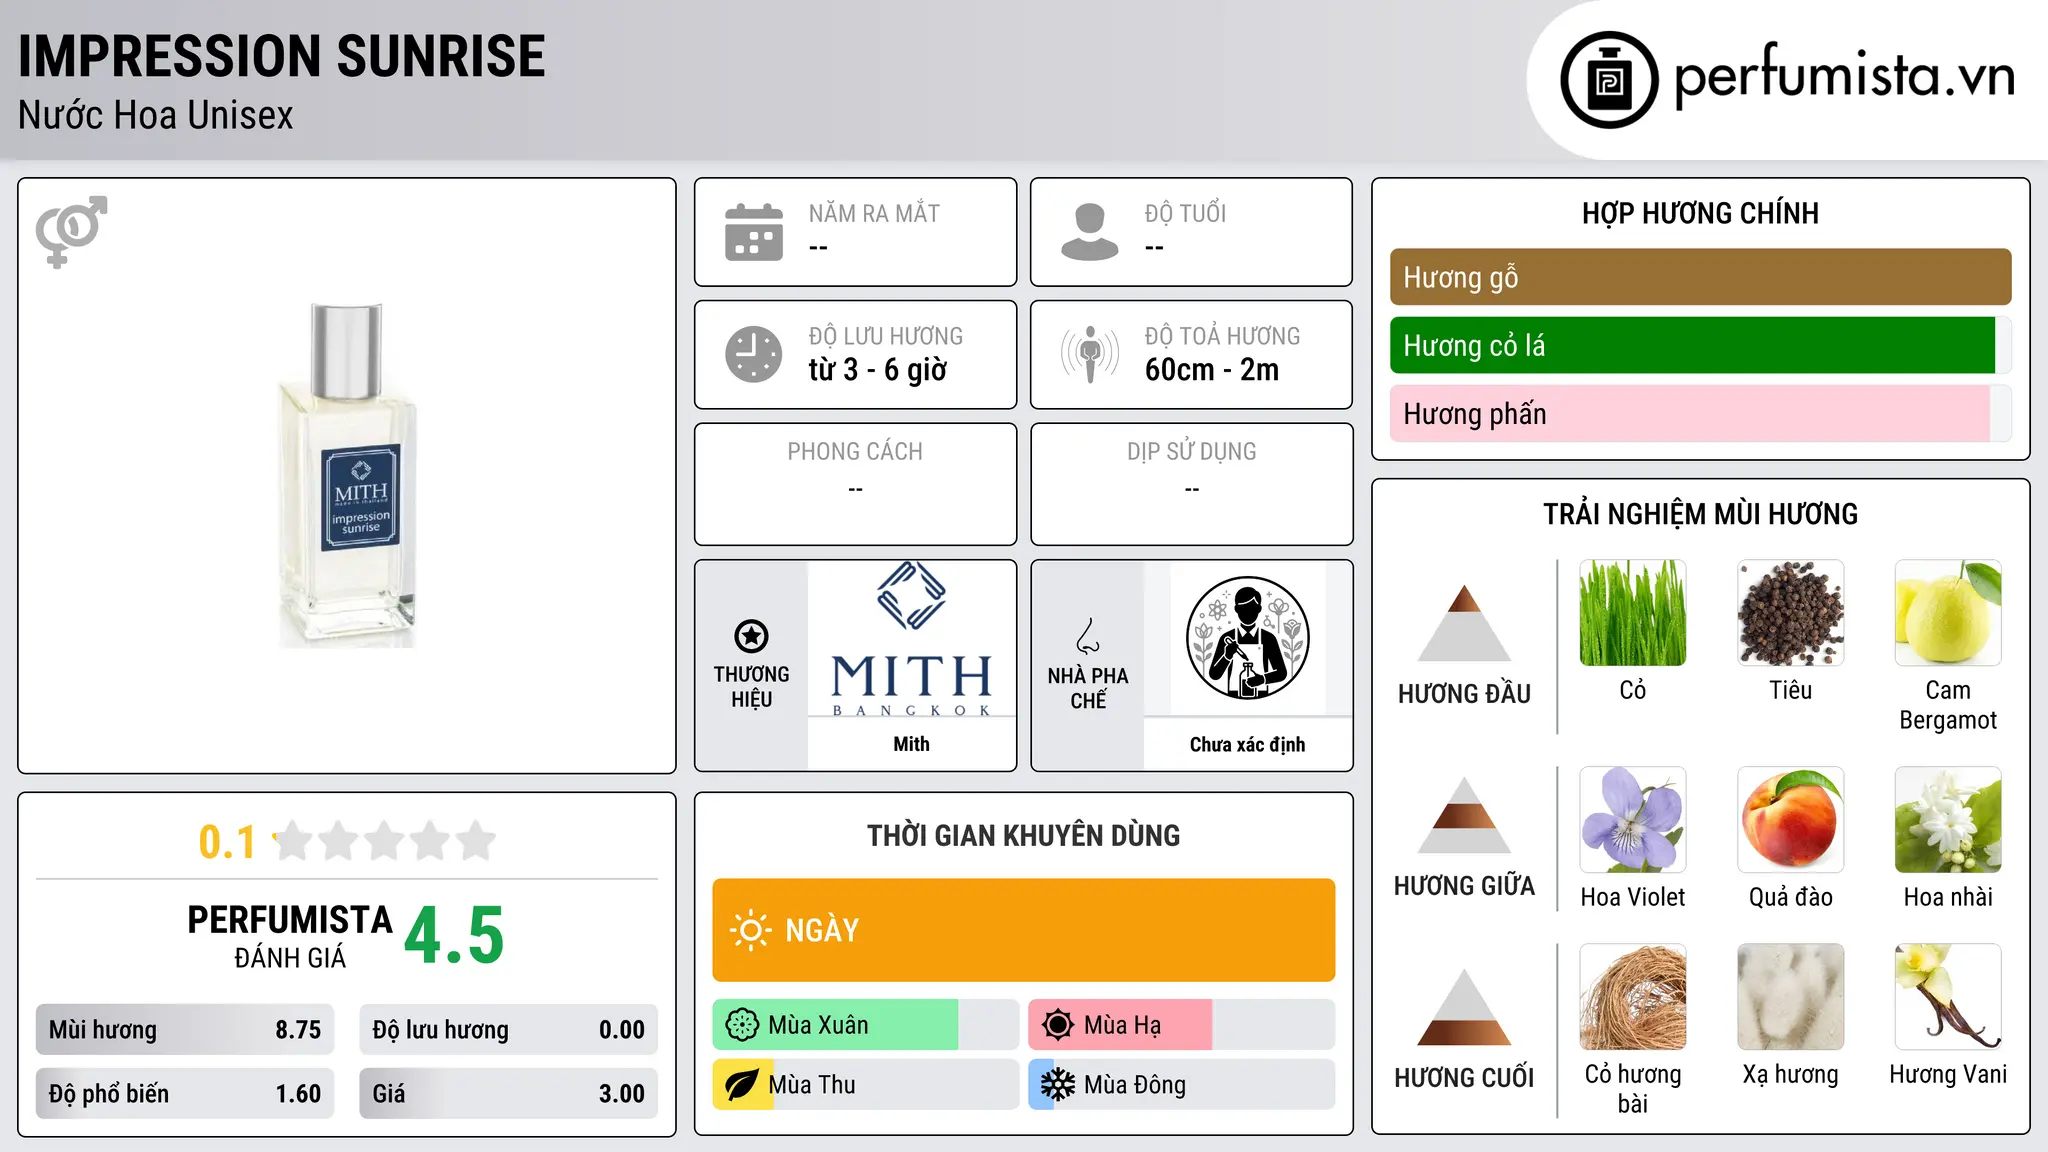Click the Xạ hương musk note image
Viewport: 2048px width, 1152px height.
1791,997
